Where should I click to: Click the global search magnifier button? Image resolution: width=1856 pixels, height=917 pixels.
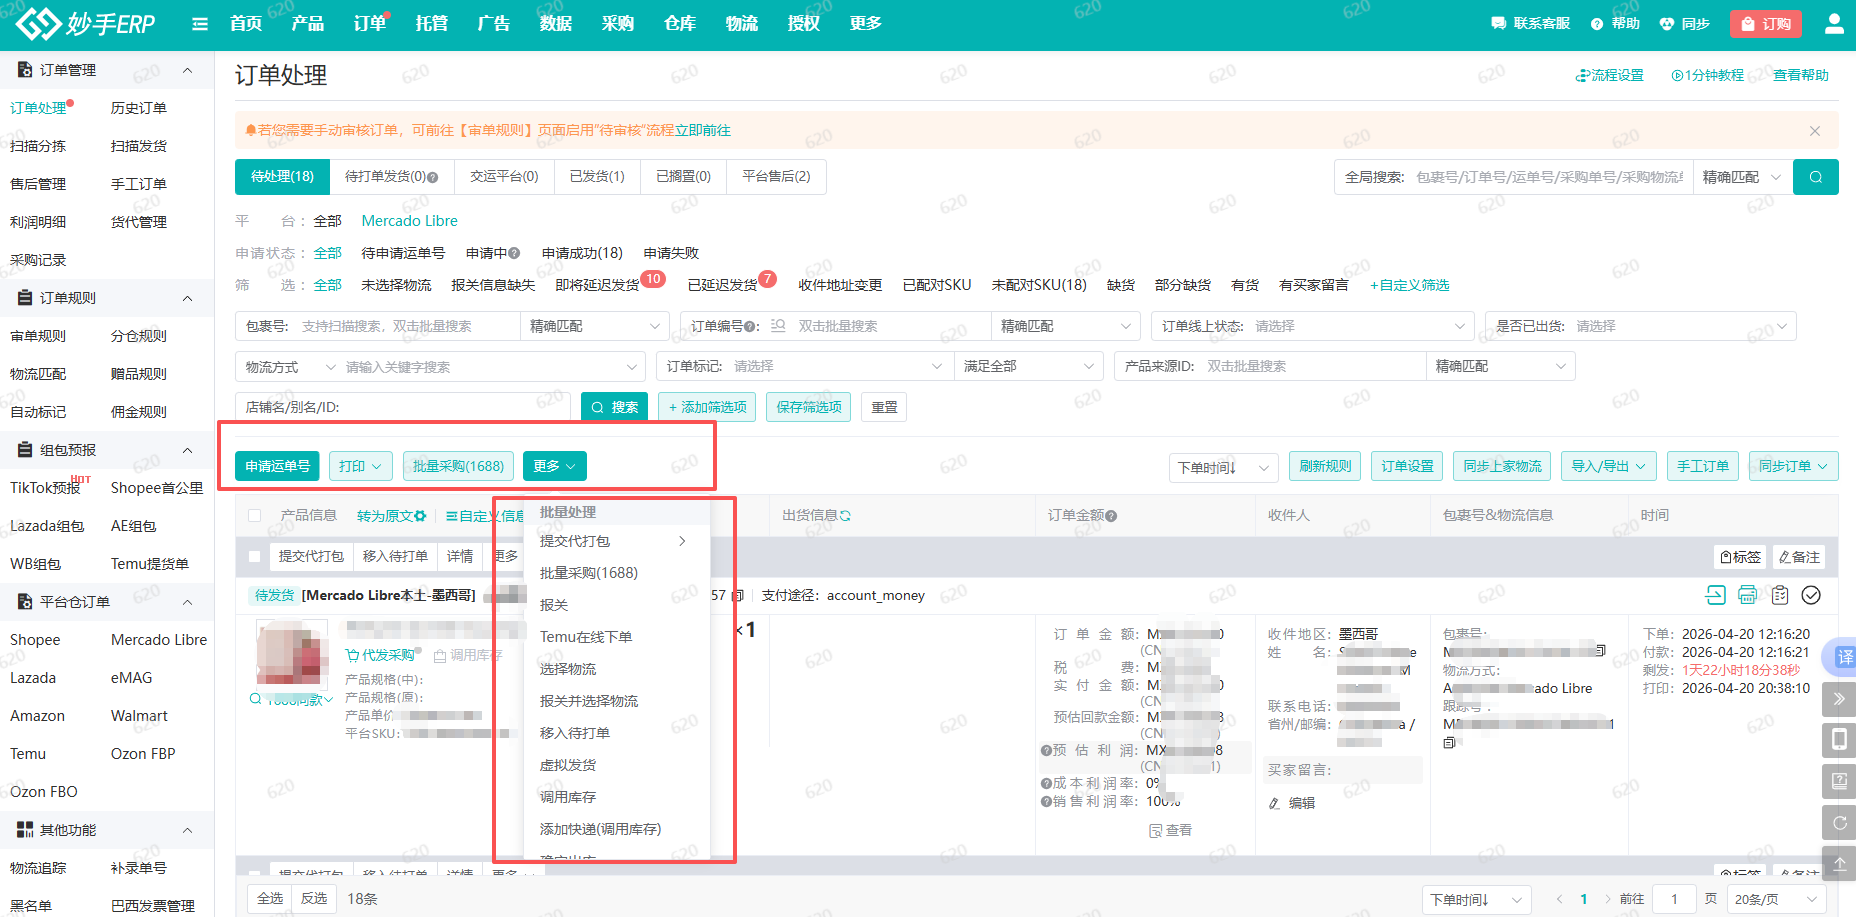pyautogui.click(x=1815, y=177)
